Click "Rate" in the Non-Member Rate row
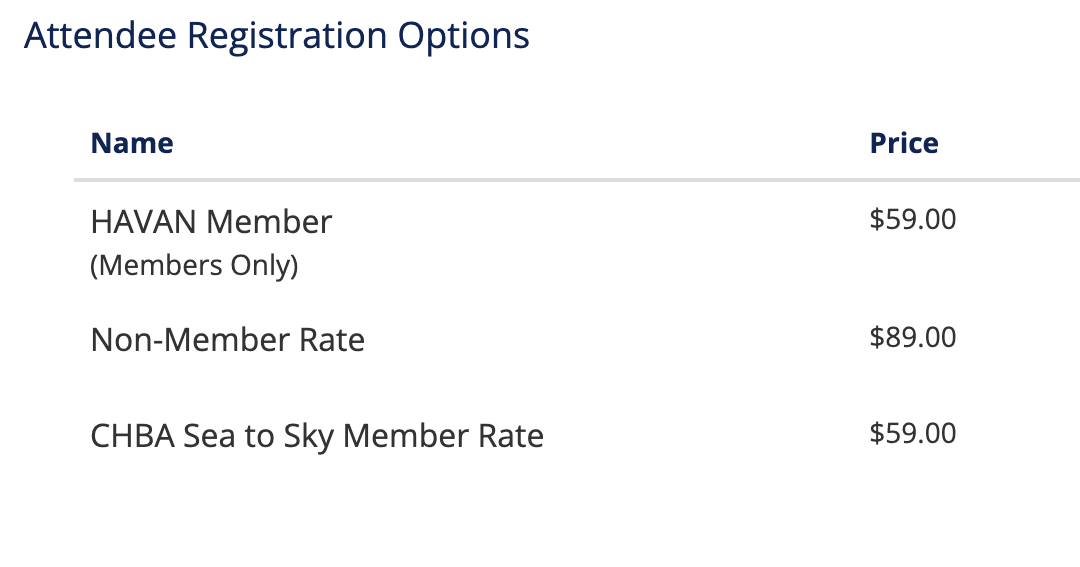This screenshot has width=1080, height=567. tap(332, 340)
